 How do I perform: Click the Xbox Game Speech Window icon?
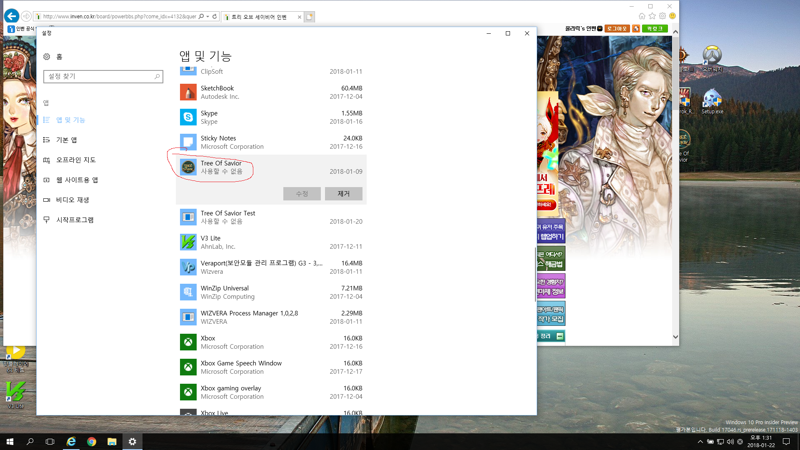[x=188, y=367]
